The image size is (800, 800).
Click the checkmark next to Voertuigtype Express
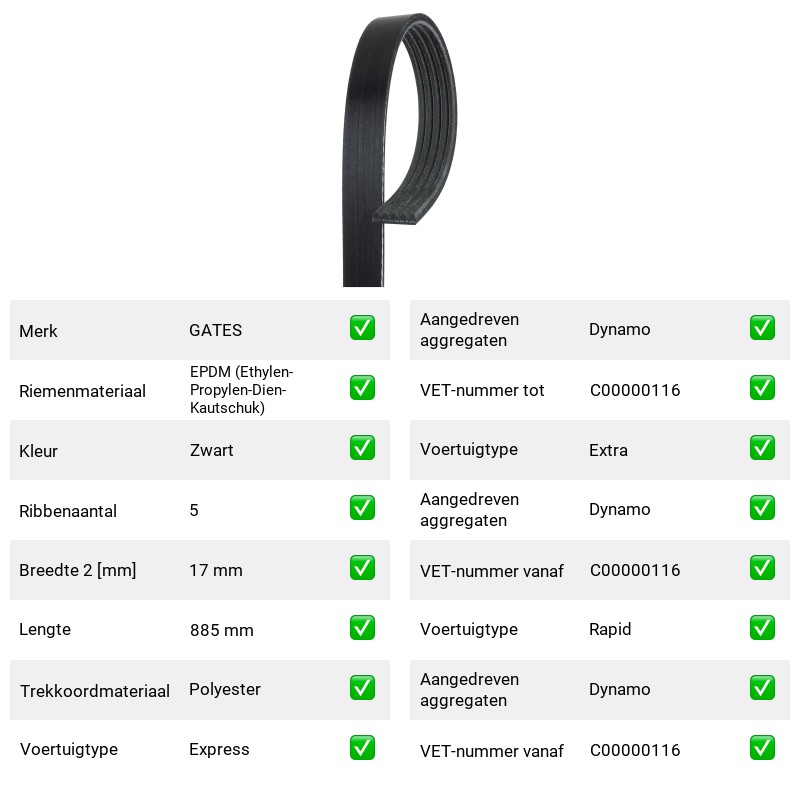[362, 747]
